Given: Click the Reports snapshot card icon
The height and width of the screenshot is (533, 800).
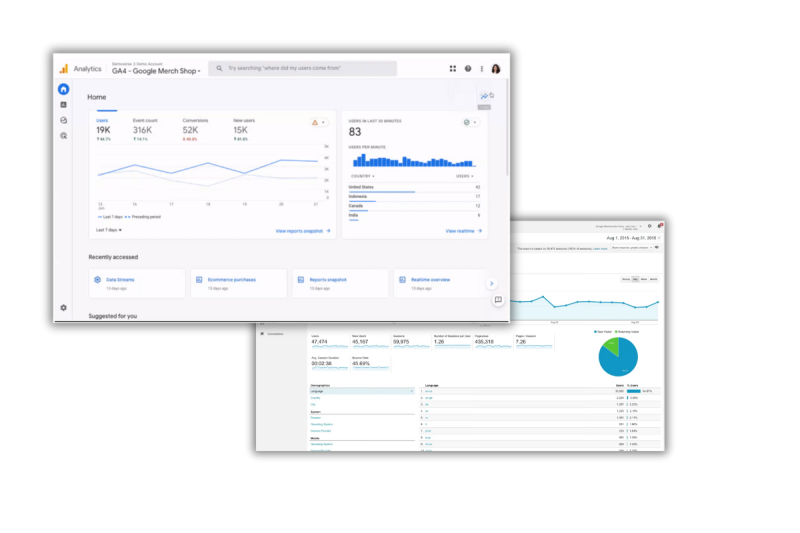Looking at the screenshot, I should (301, 280).
